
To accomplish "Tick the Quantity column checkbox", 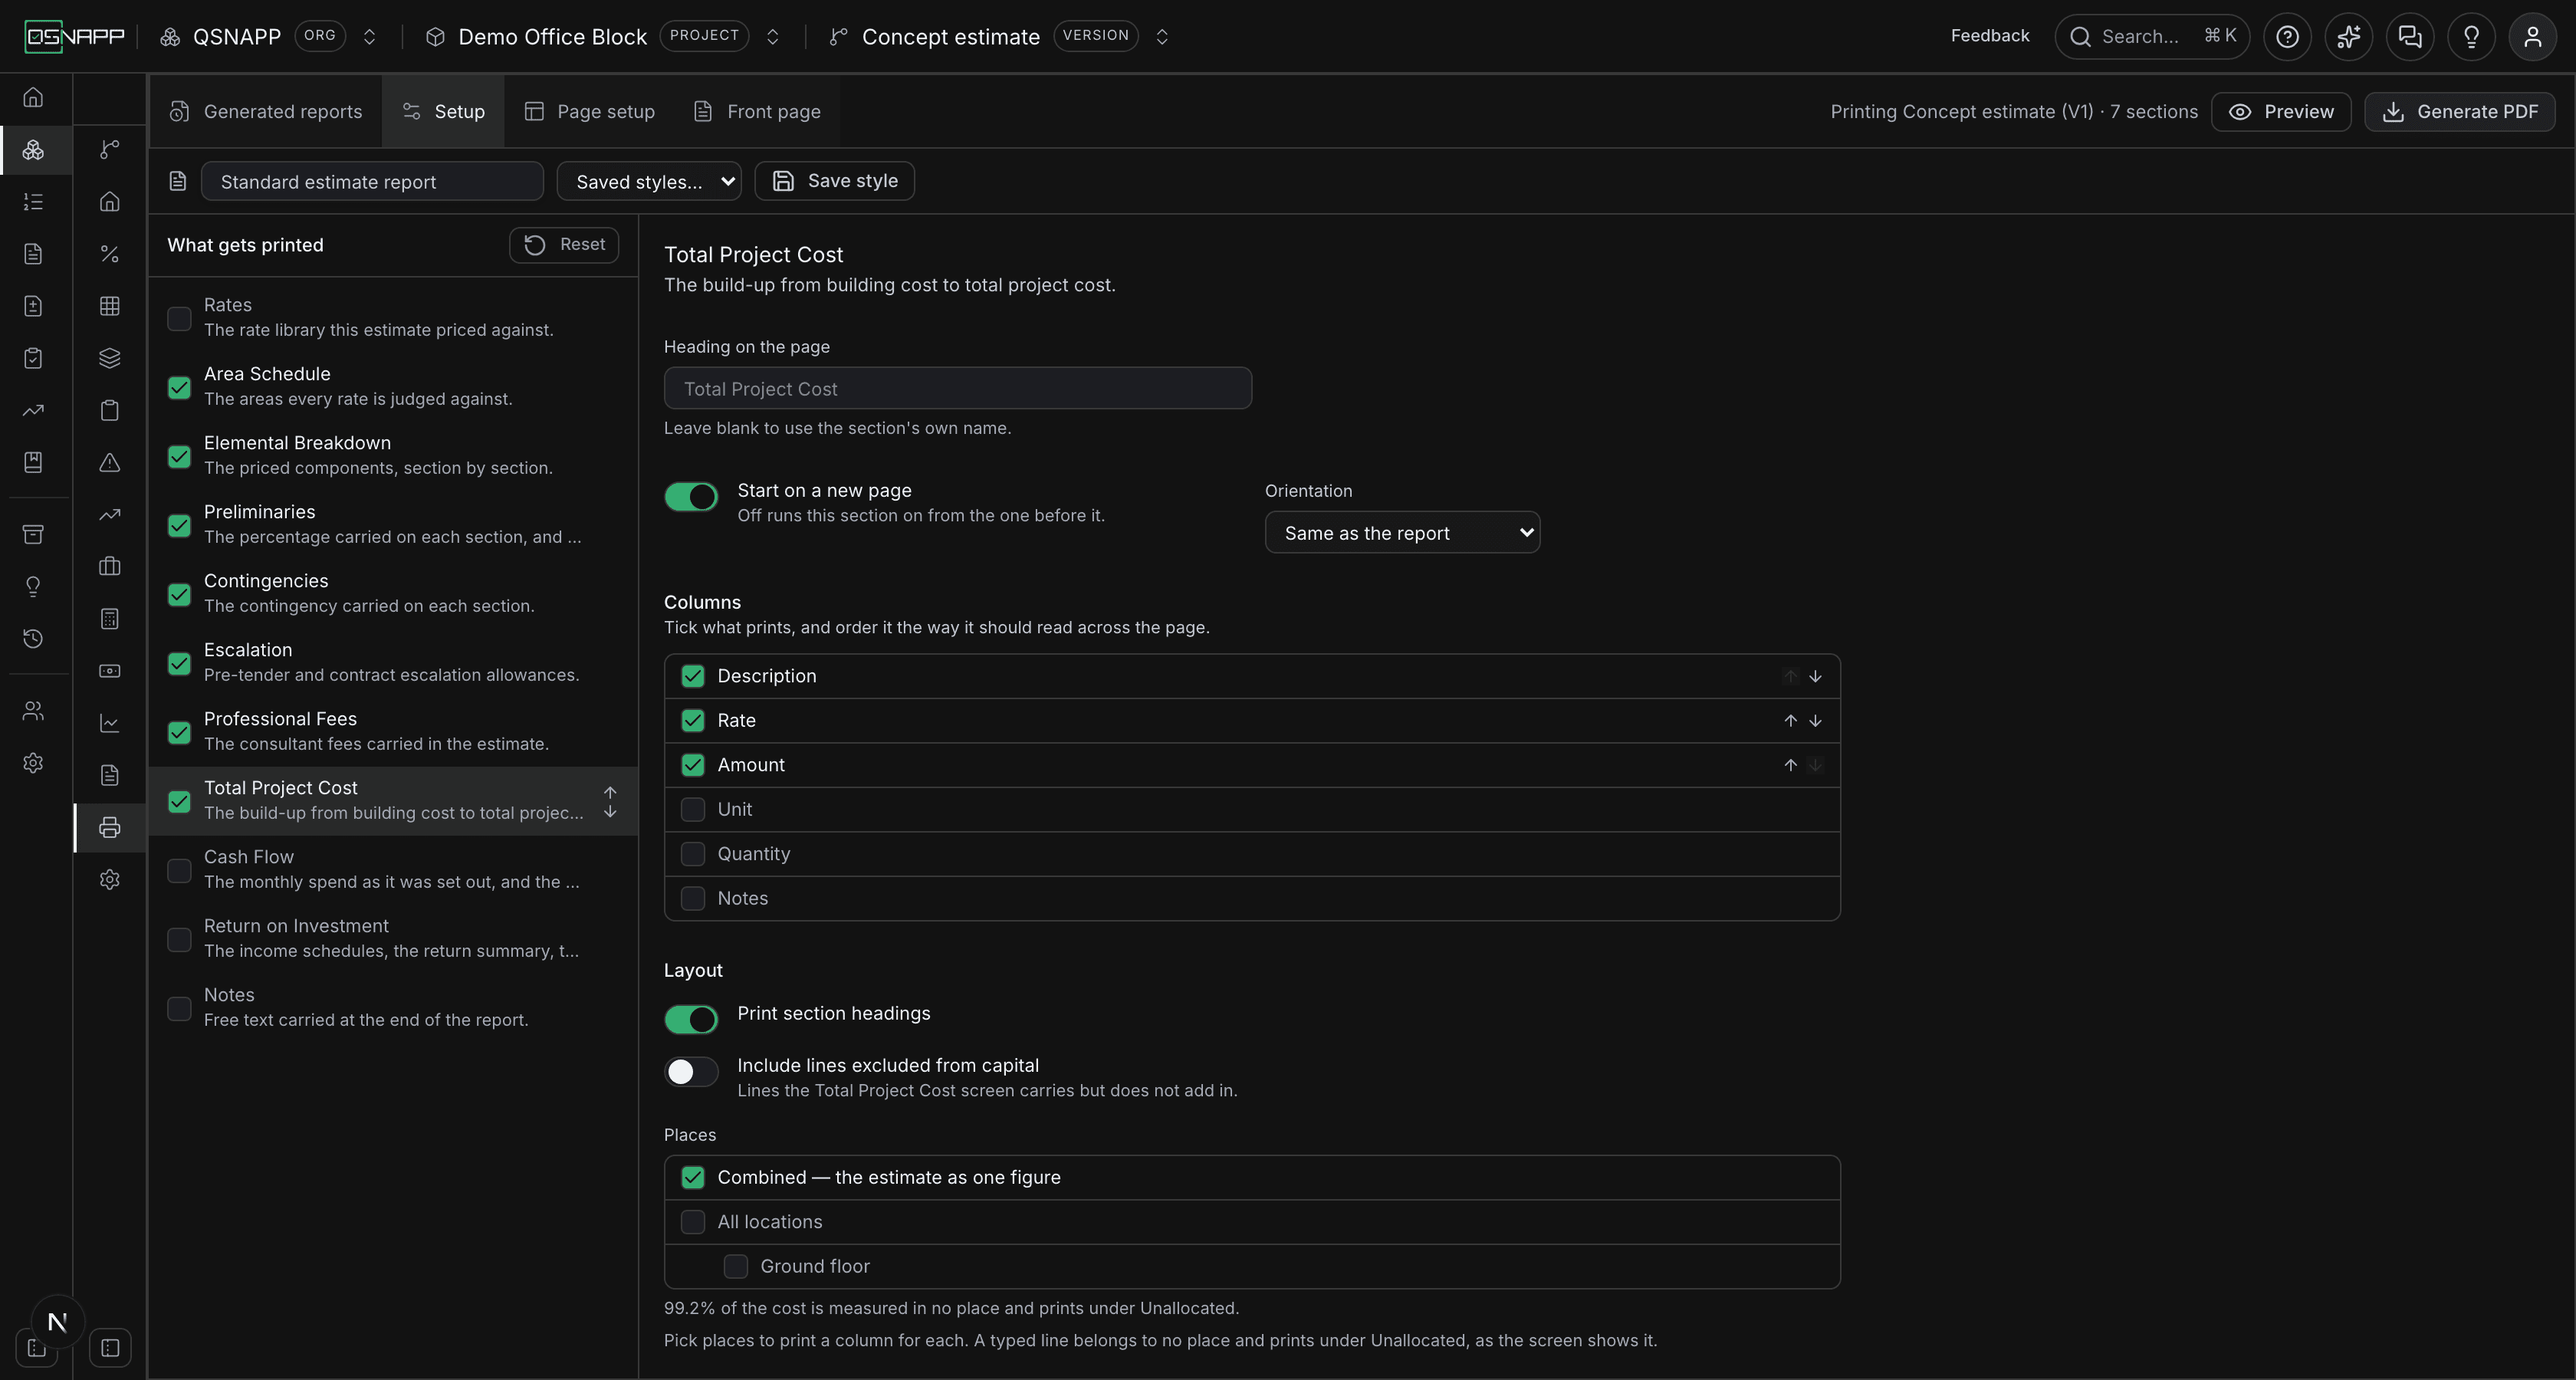I will coord(692,854).
